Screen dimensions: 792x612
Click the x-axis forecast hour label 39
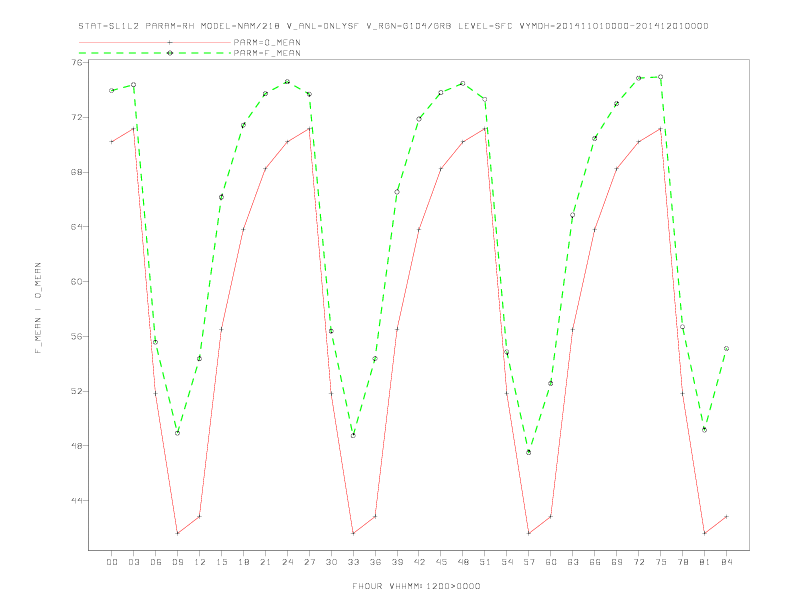tap(397, 562)
